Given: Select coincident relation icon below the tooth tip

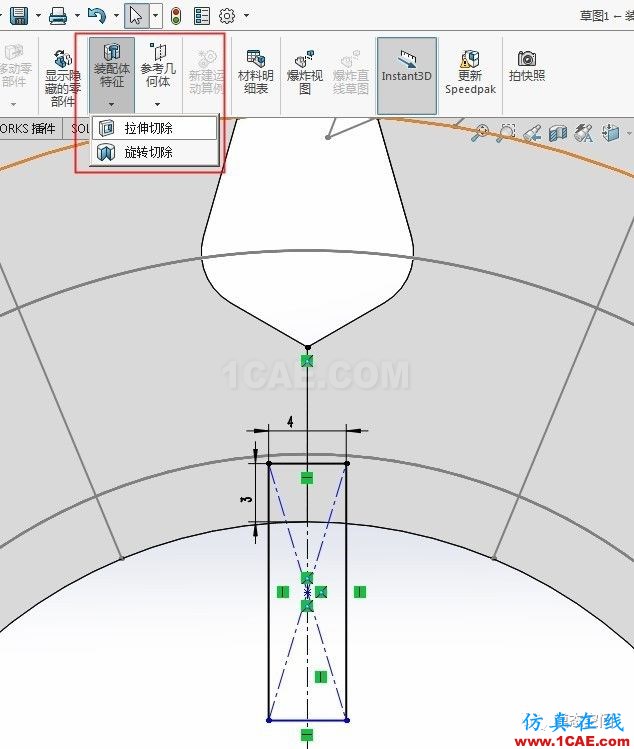Looking at the screenshot, I should [x=307, y=361].
